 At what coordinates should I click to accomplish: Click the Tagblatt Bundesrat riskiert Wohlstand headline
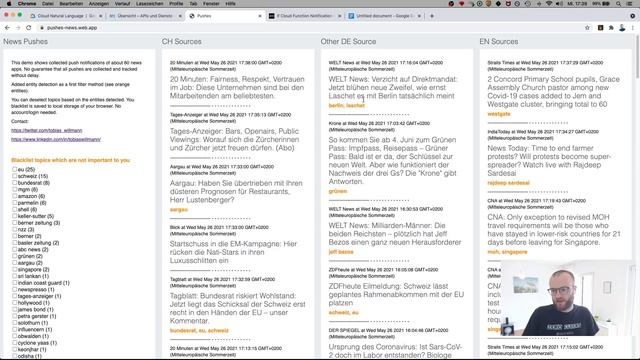pos(238,308)
